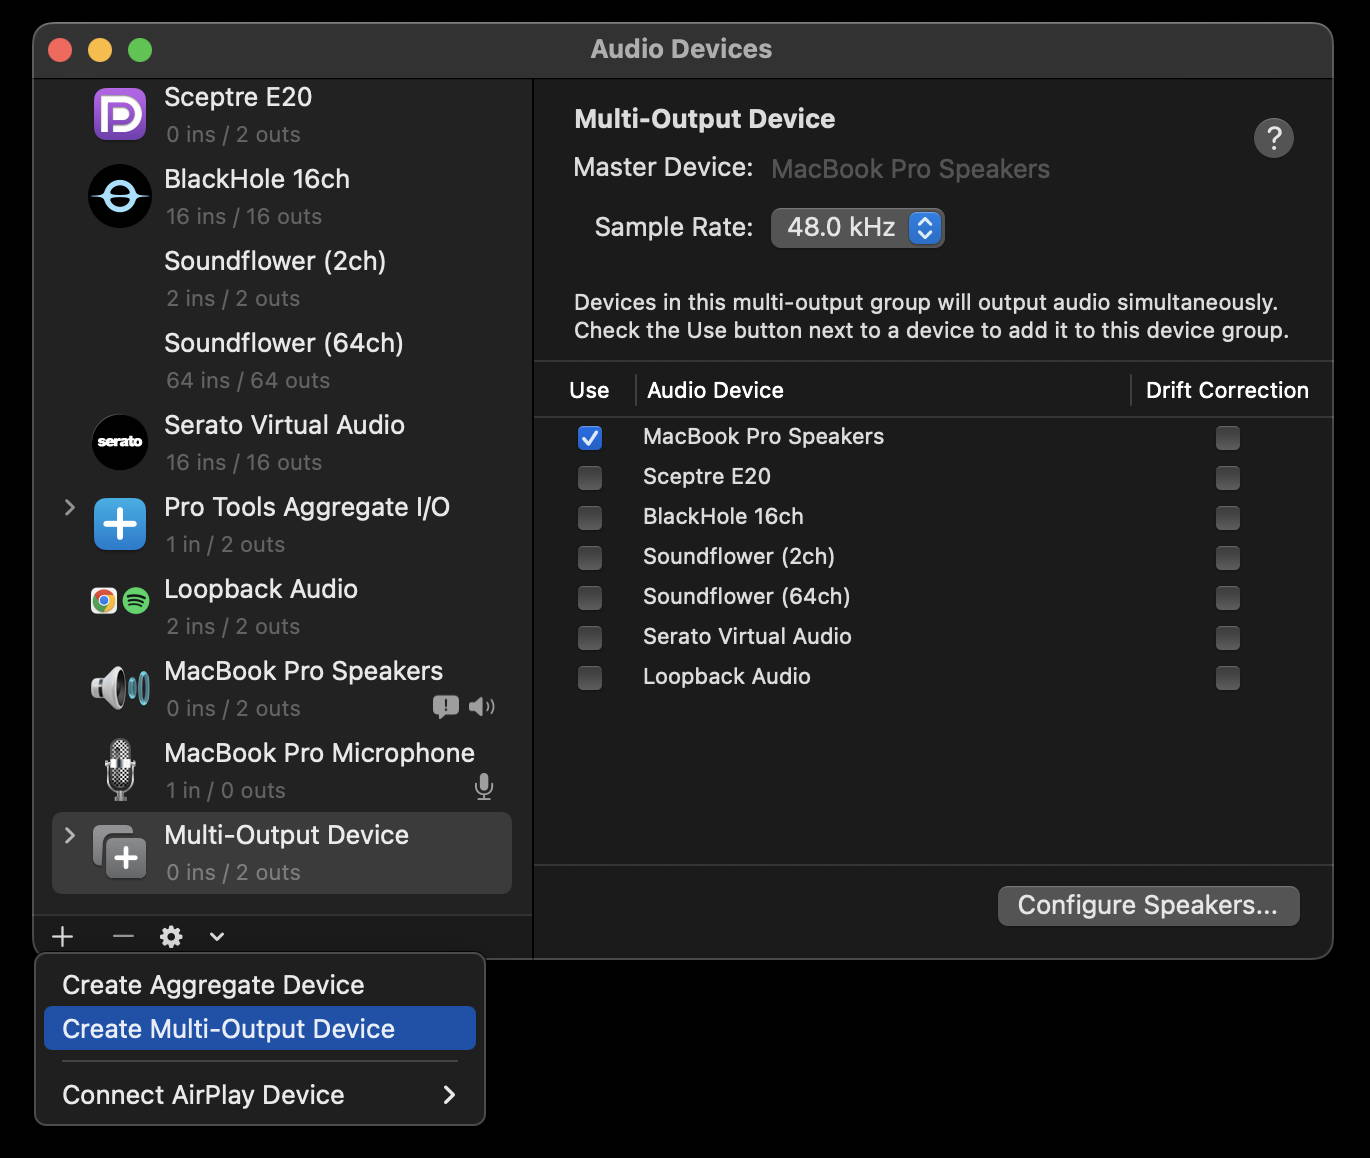Click the input mic badge on MacBook Pro Microphone

tap(484, 787)
